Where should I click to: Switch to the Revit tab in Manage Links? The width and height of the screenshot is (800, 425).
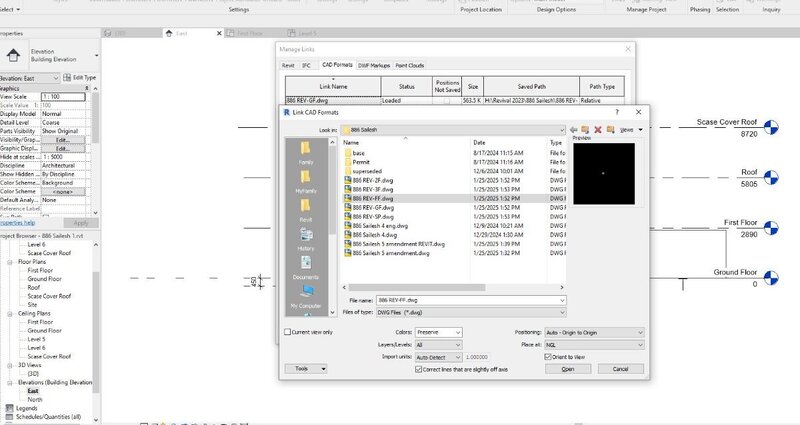(288, 66)
